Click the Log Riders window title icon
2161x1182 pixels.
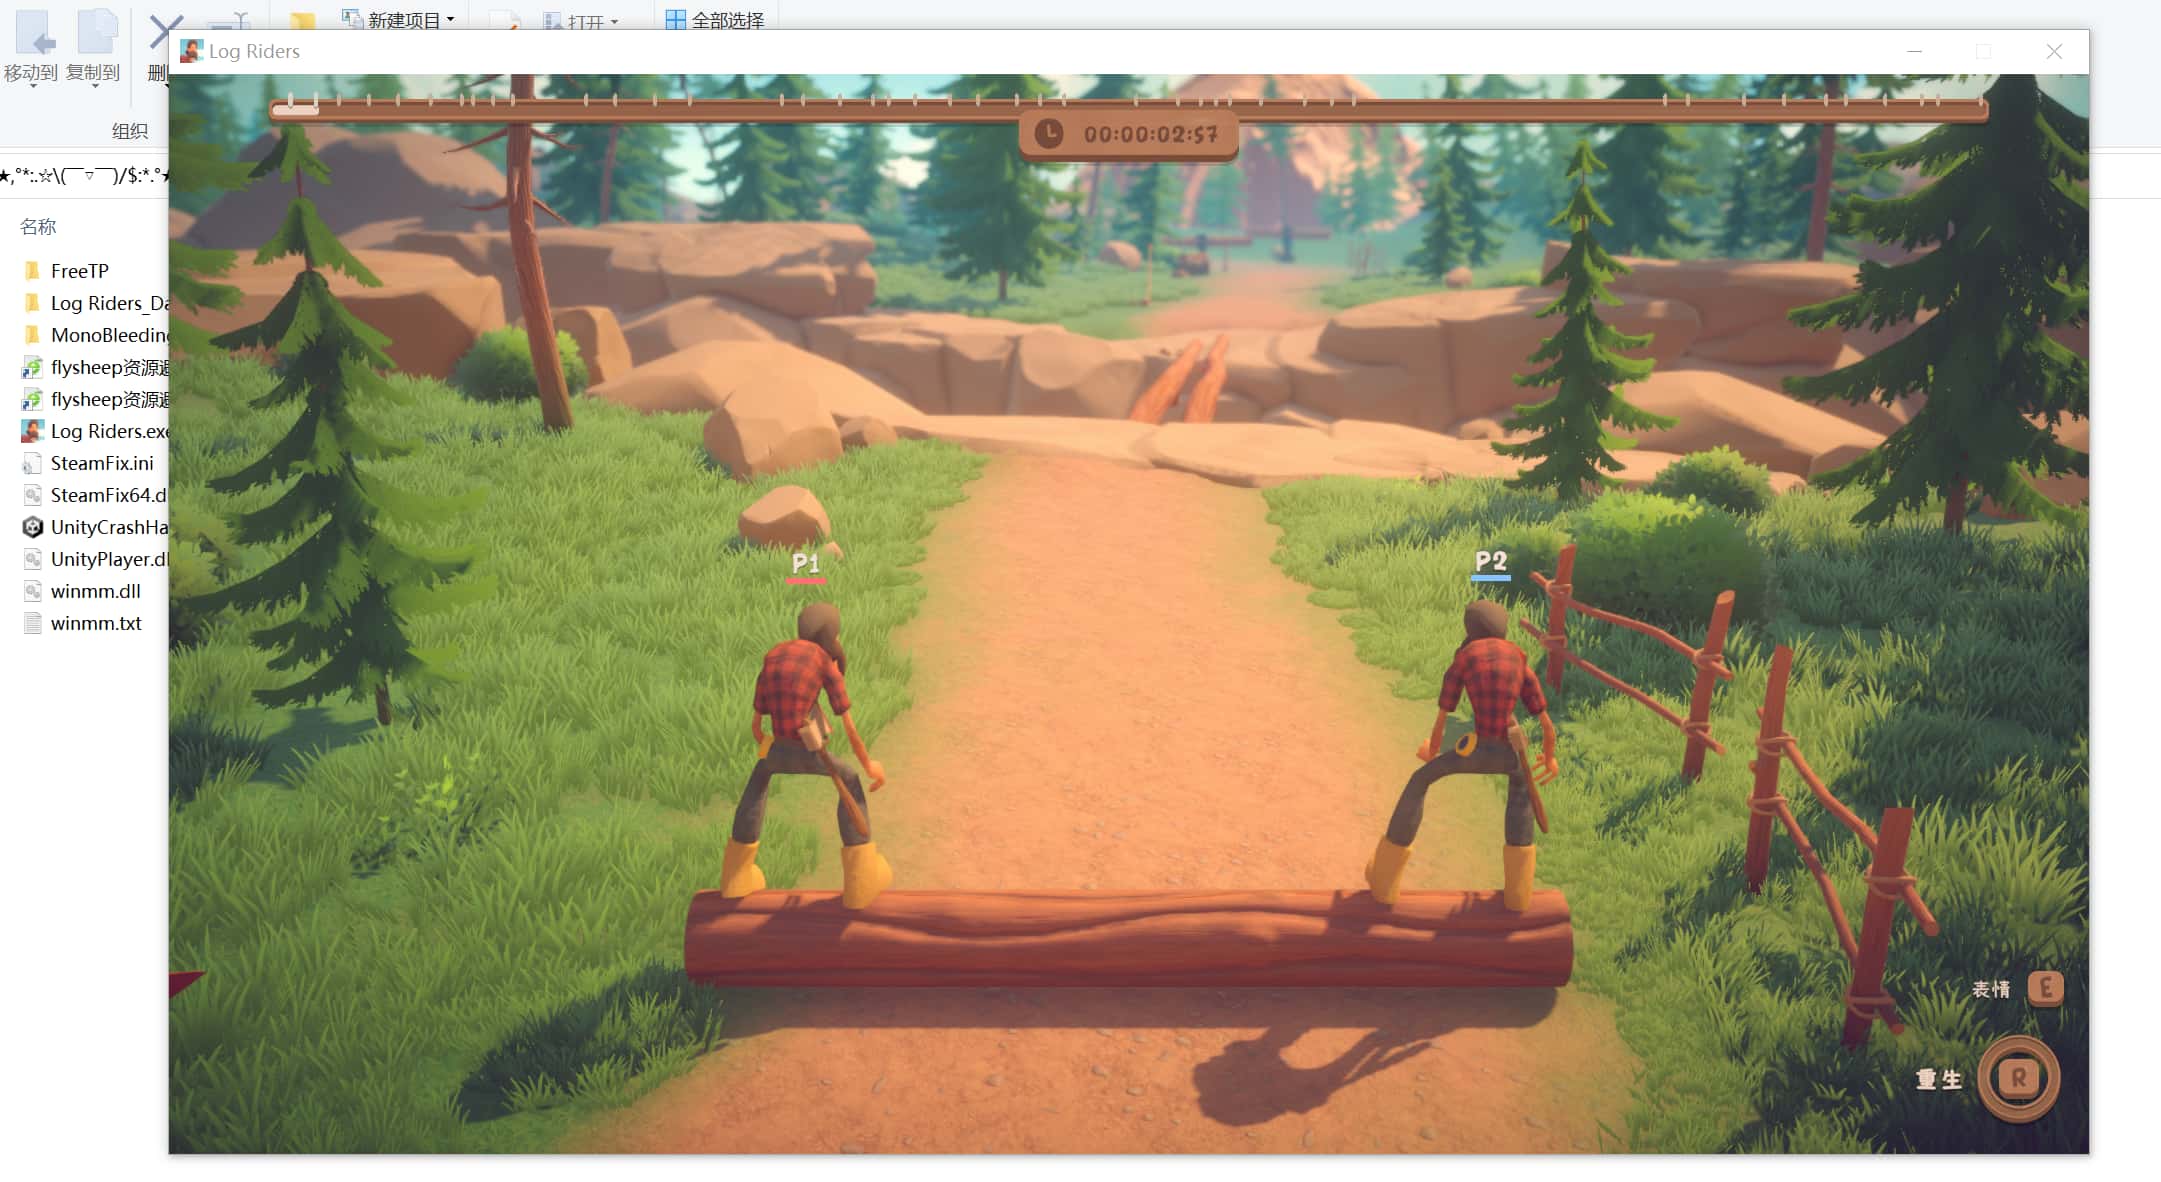(x=191, y=51)
